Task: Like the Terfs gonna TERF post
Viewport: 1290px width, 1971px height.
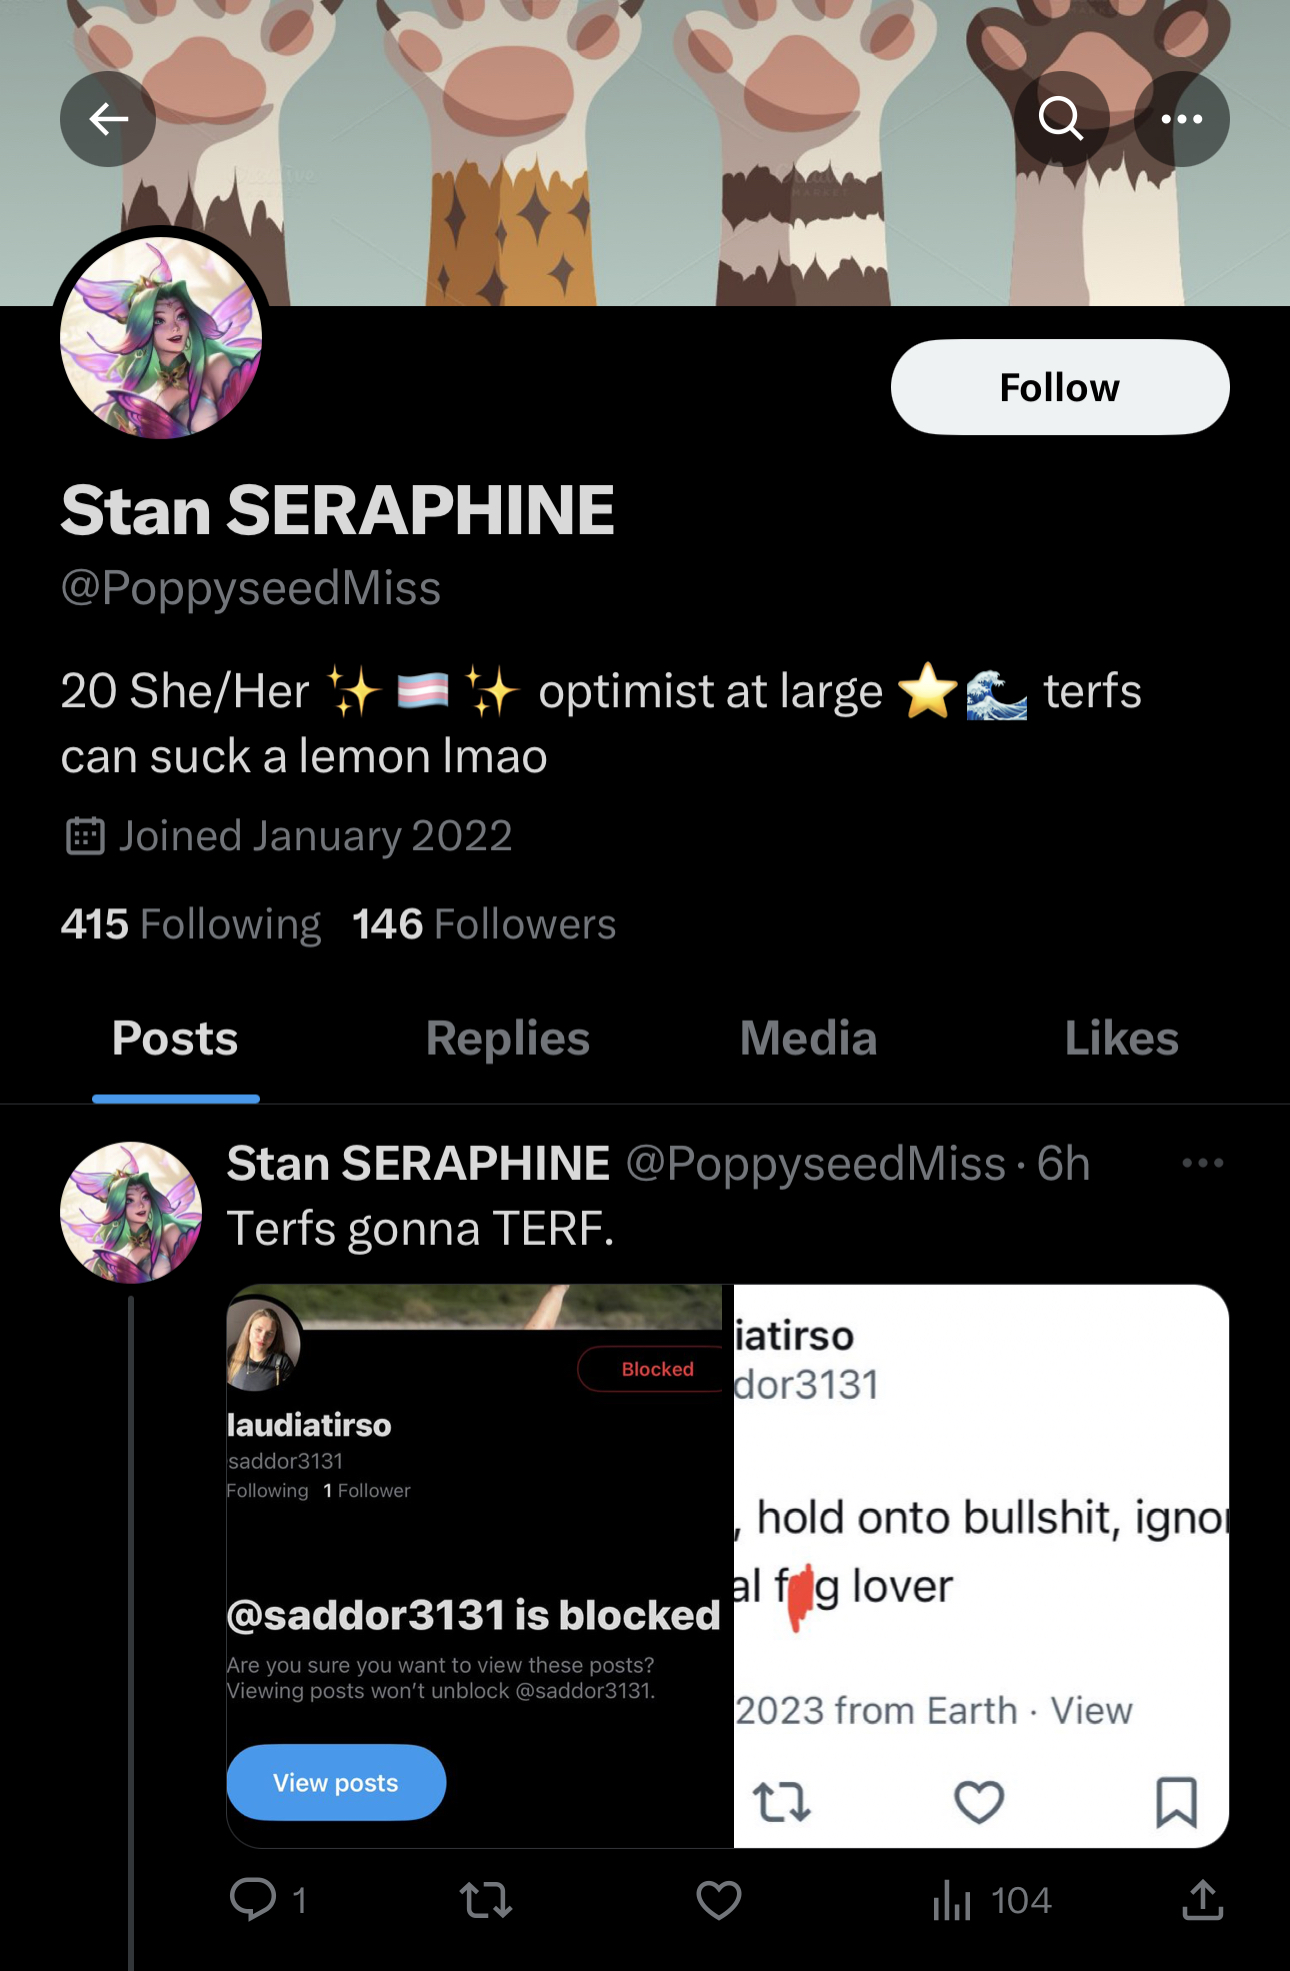Action: tap(718, 1899)
